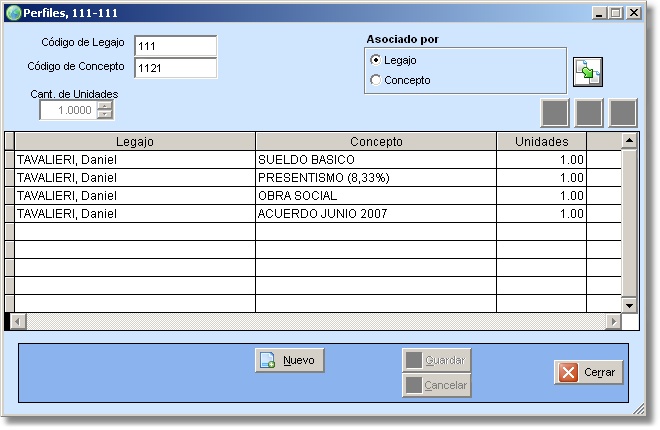Select the Legajo radio button

tap(376, 61)
